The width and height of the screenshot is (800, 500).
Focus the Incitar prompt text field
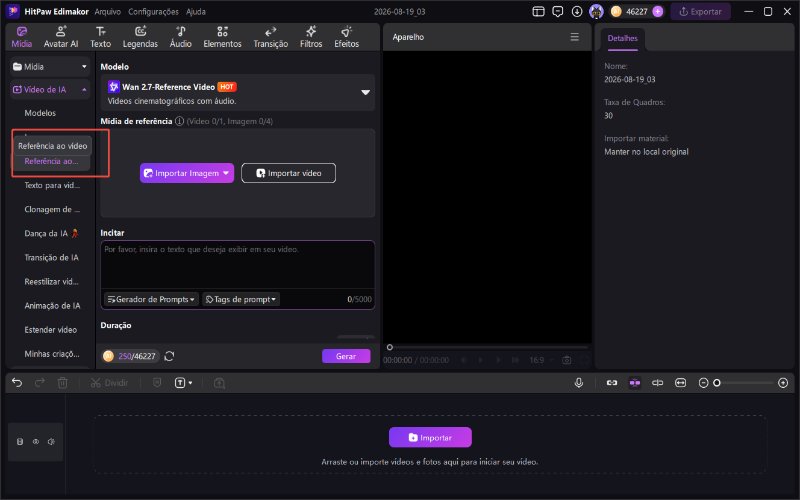point(237,265)
